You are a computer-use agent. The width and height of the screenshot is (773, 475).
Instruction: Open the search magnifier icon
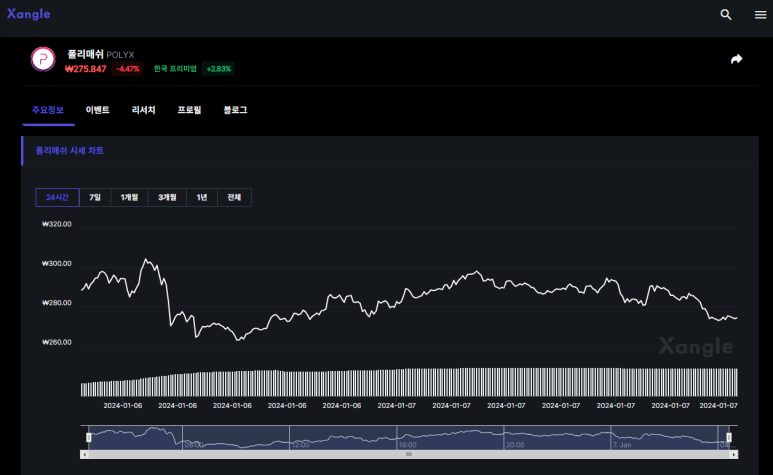(x=726, y=14)
